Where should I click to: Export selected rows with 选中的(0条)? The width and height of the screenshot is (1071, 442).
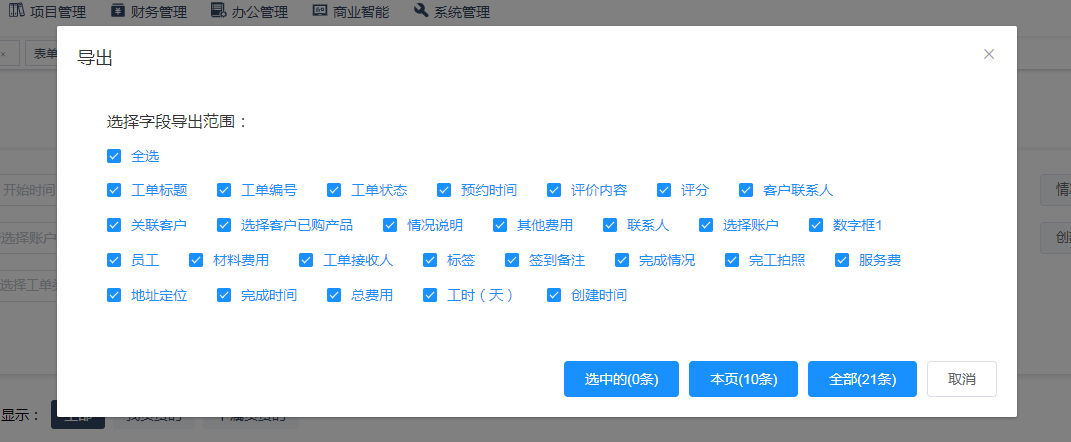621,379
